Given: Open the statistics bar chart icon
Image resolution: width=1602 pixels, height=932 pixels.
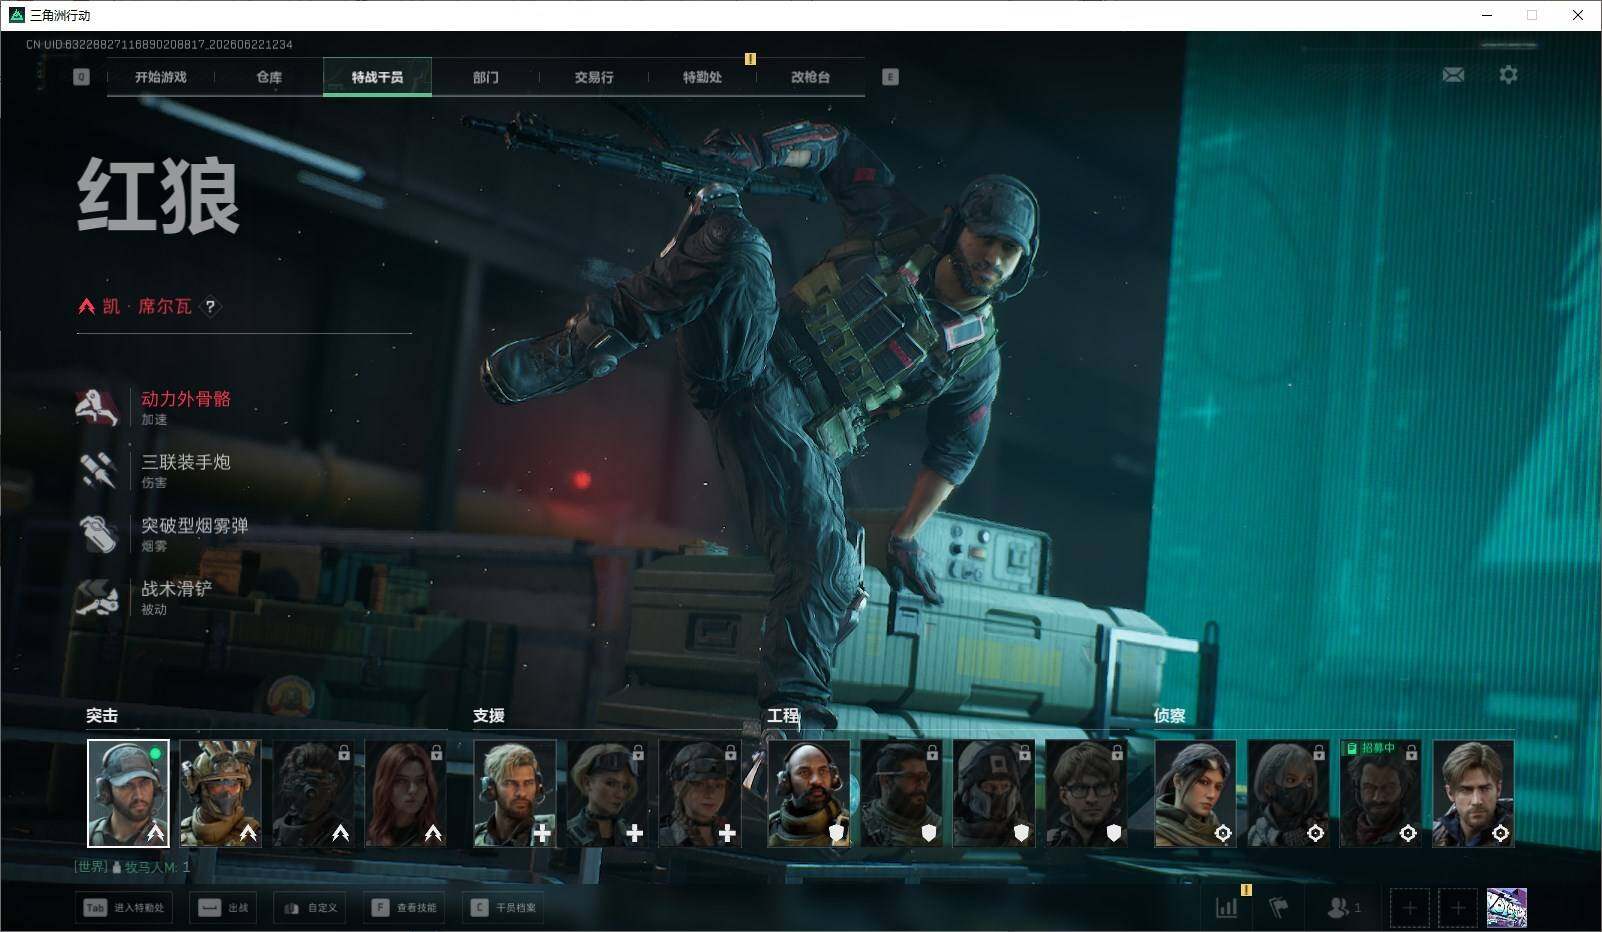Looking at the screenshot, I should (1226, 907).
